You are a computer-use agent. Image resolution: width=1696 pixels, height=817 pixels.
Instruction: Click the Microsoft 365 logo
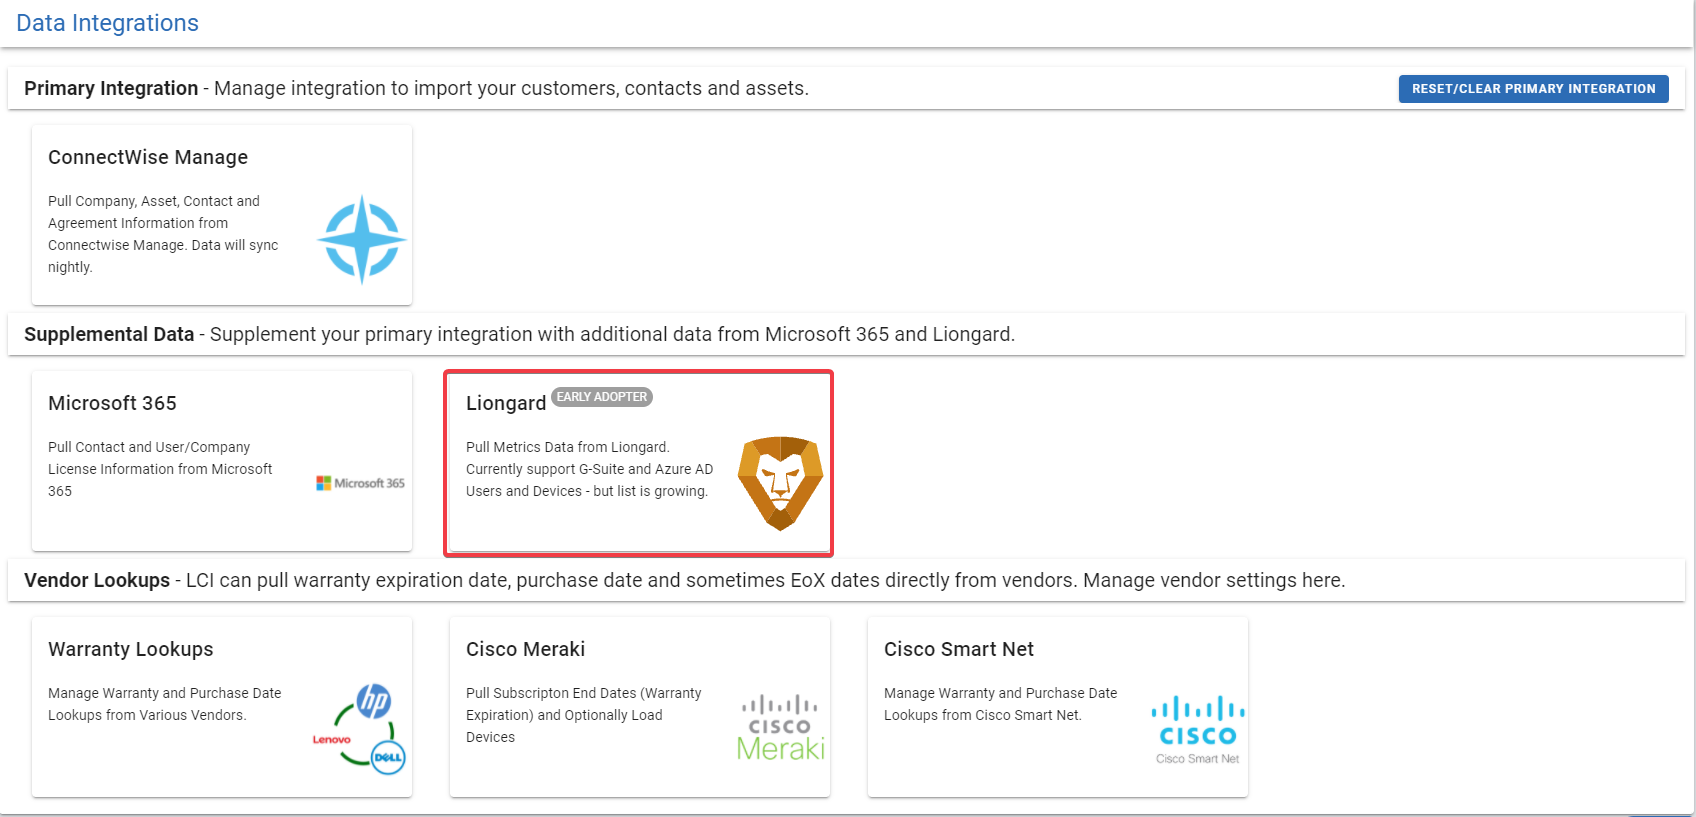361,483
